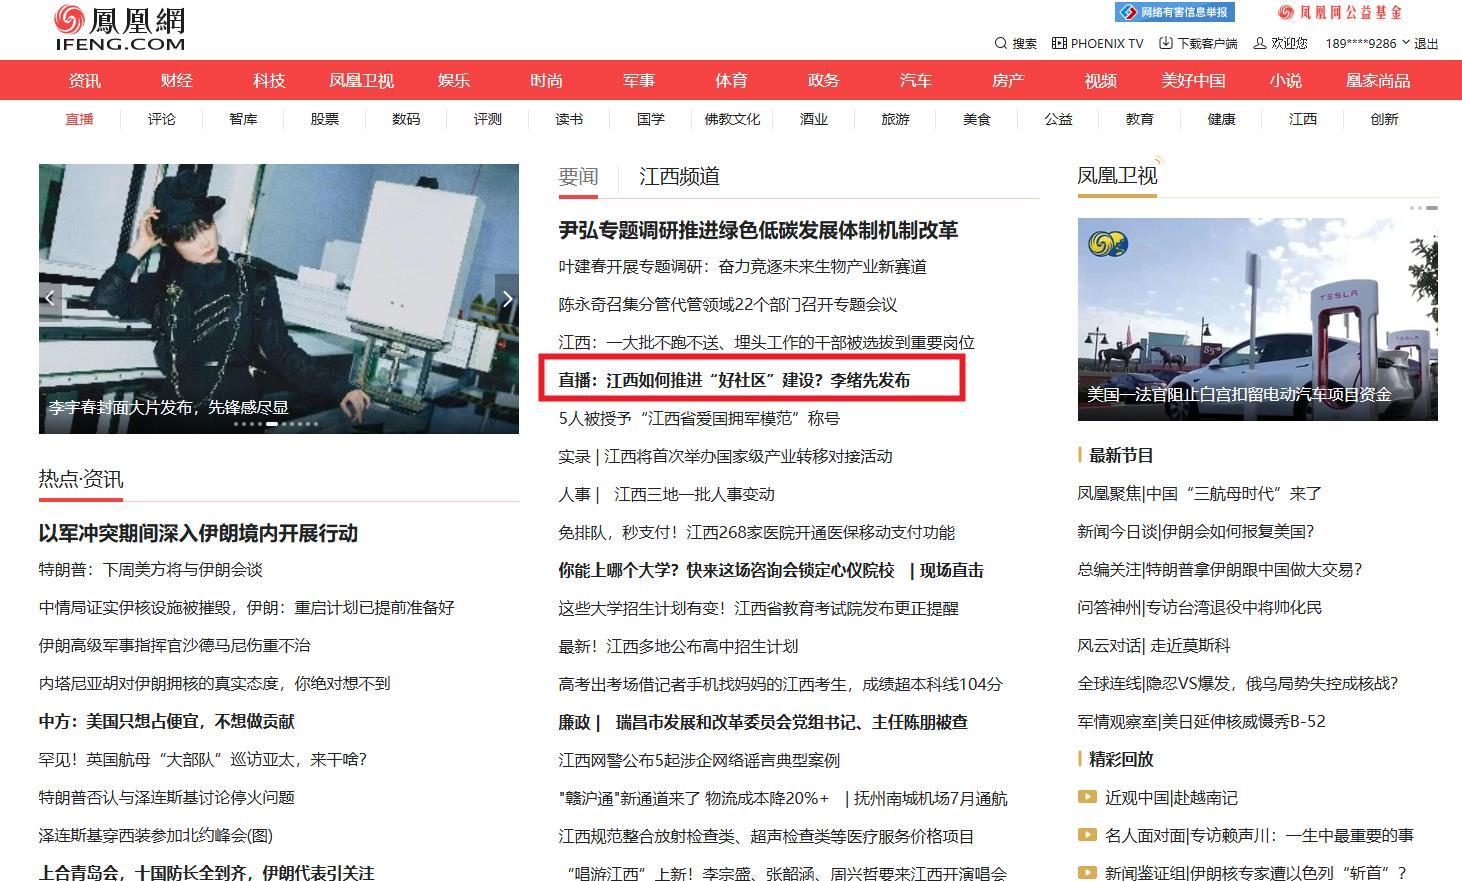Click the user profile icon beside 欢迎您

[1260, 43]
